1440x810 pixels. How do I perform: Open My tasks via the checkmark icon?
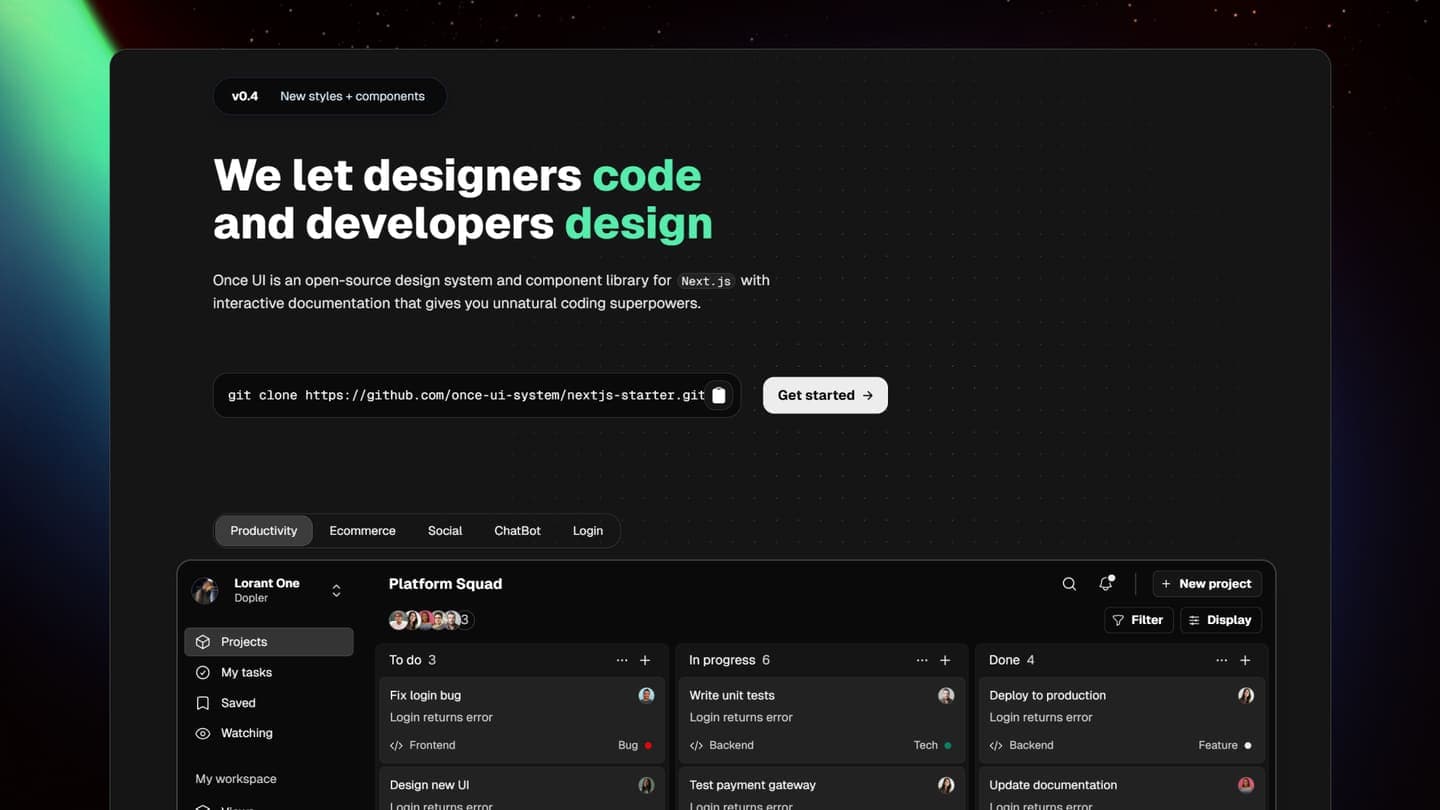tap(203, 672)
